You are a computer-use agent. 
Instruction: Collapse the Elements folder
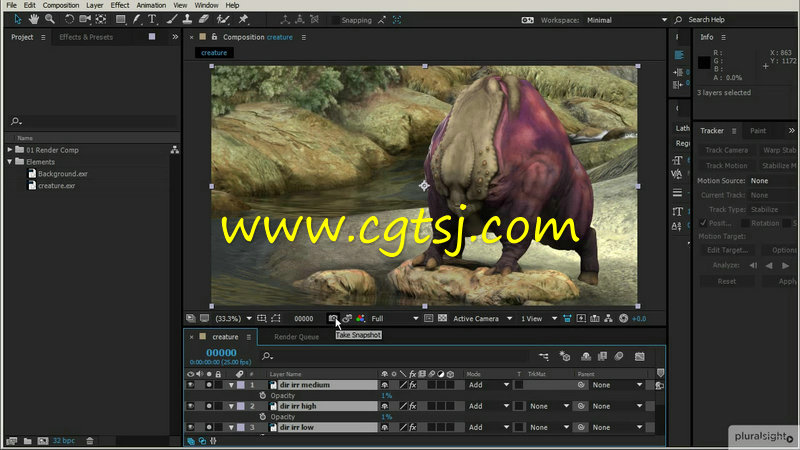pos(9,162)
